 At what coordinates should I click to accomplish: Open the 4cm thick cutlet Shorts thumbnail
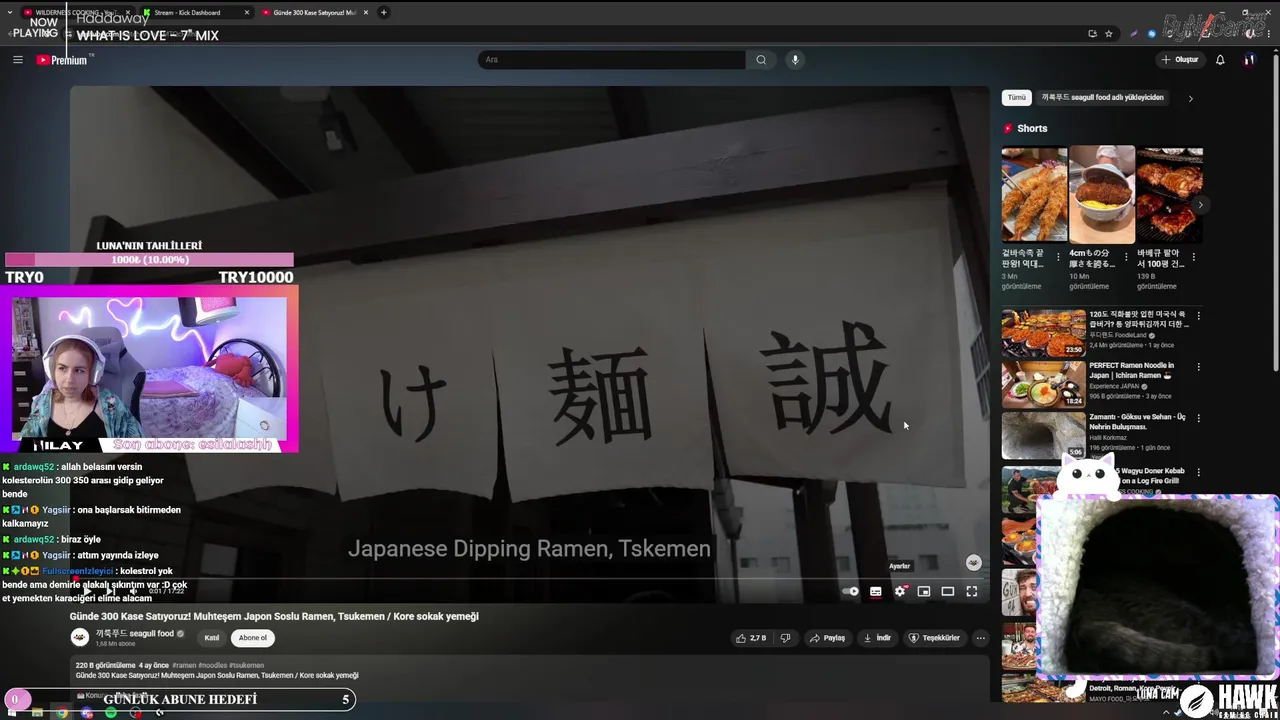coord(1102,194)
